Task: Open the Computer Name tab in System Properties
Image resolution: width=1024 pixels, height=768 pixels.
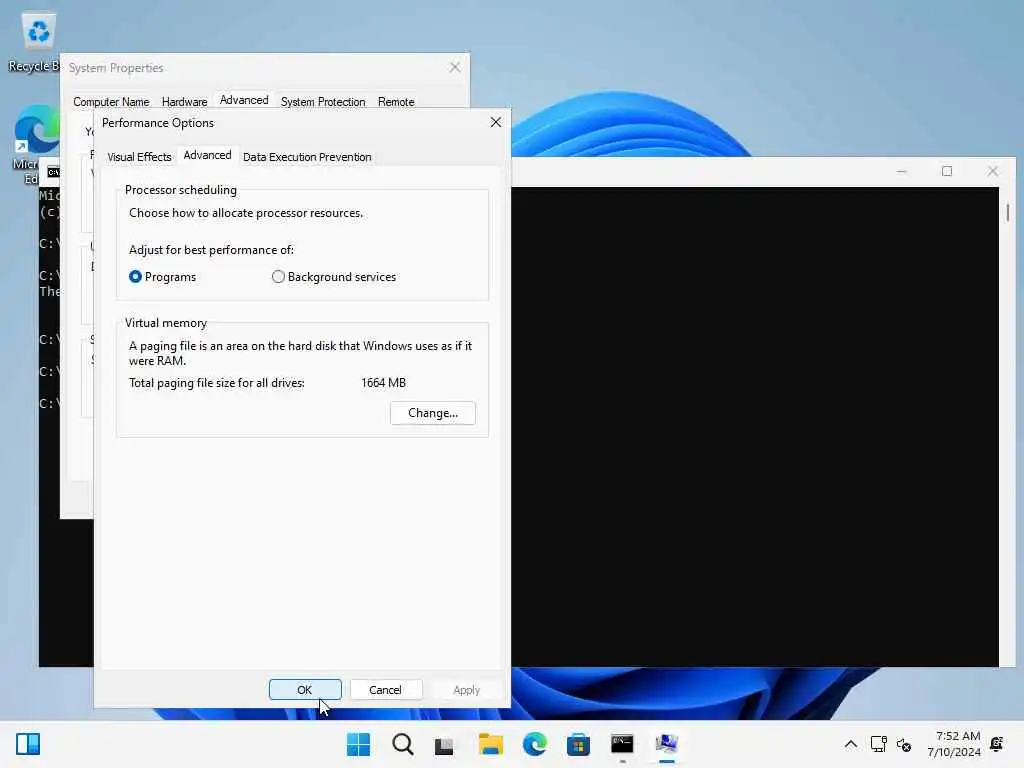Action: click(x=111, y=102)
